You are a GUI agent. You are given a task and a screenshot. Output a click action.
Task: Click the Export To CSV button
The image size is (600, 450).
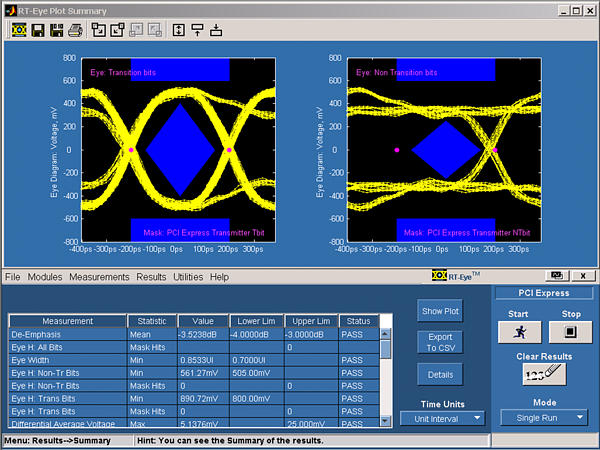pyautogui.click(x=440, y=342)
